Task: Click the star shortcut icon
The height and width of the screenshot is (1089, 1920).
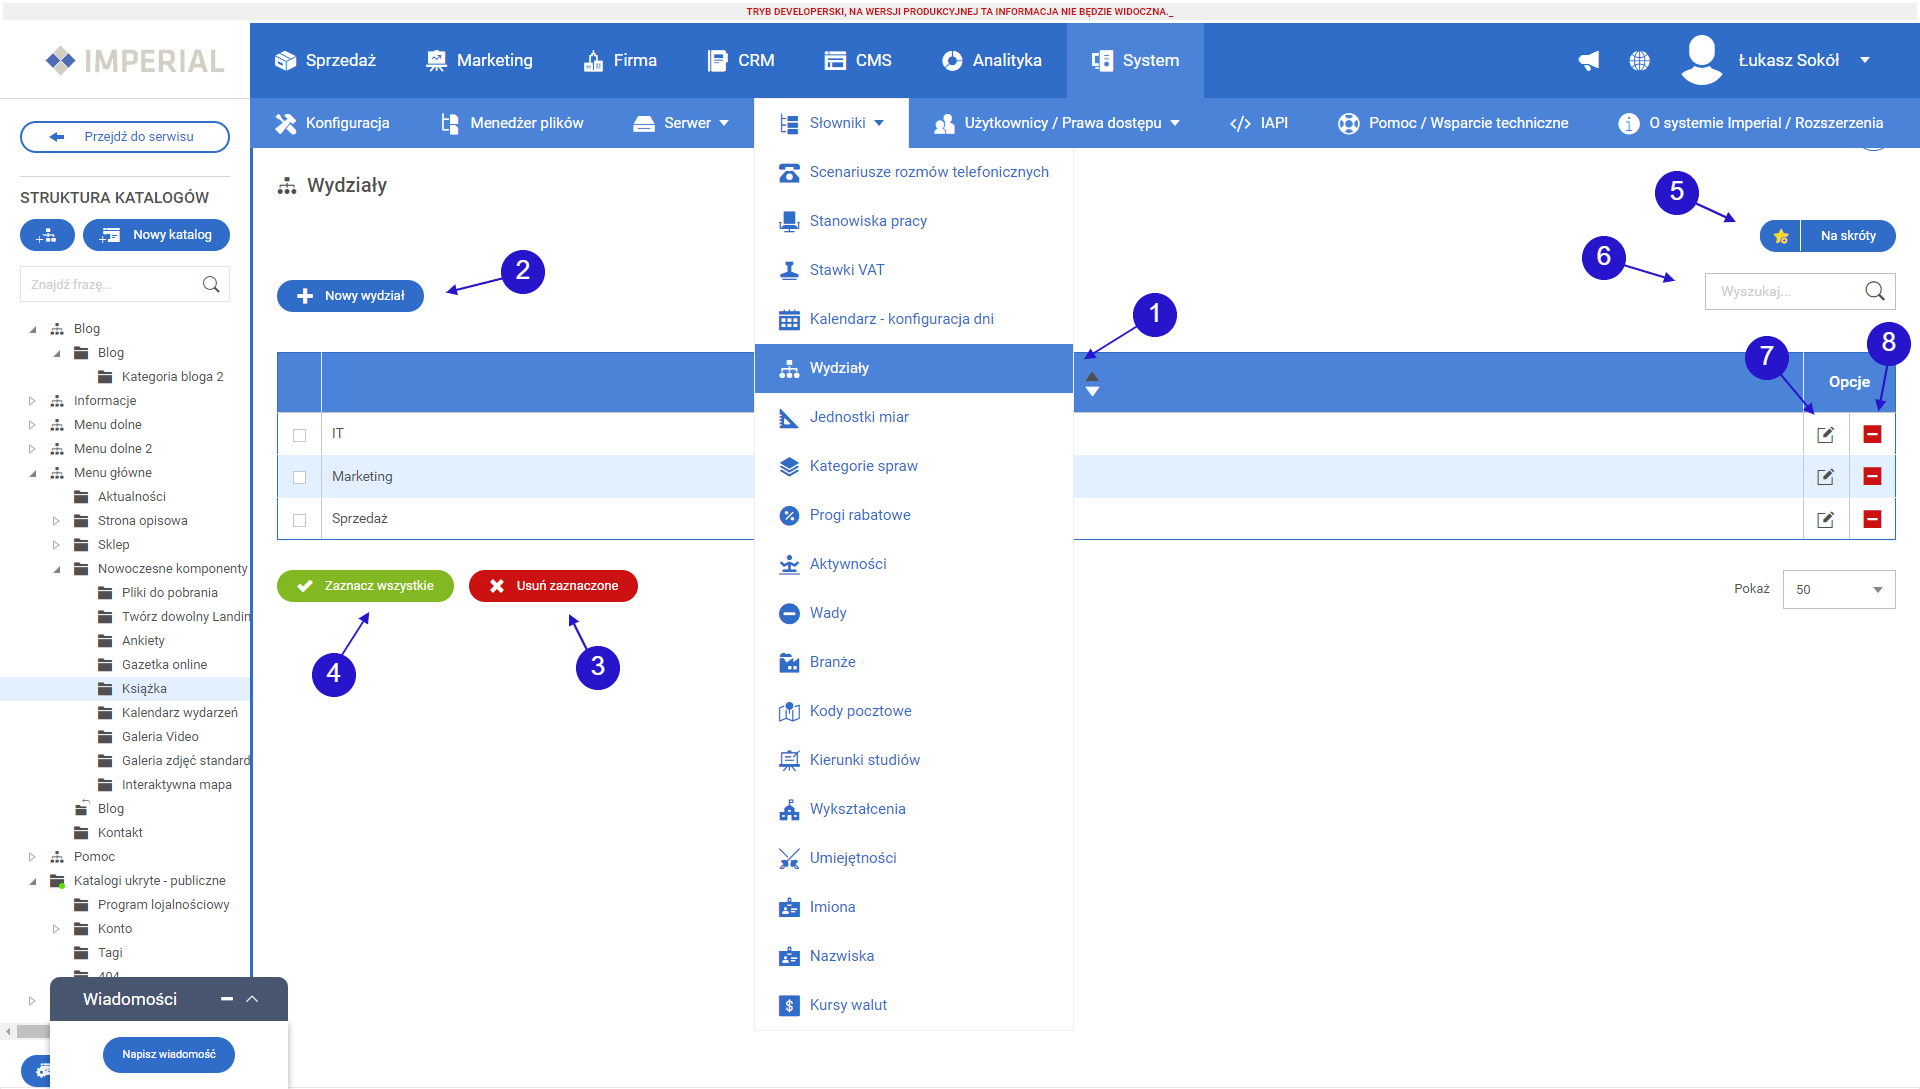Action: click(1780, 236)
